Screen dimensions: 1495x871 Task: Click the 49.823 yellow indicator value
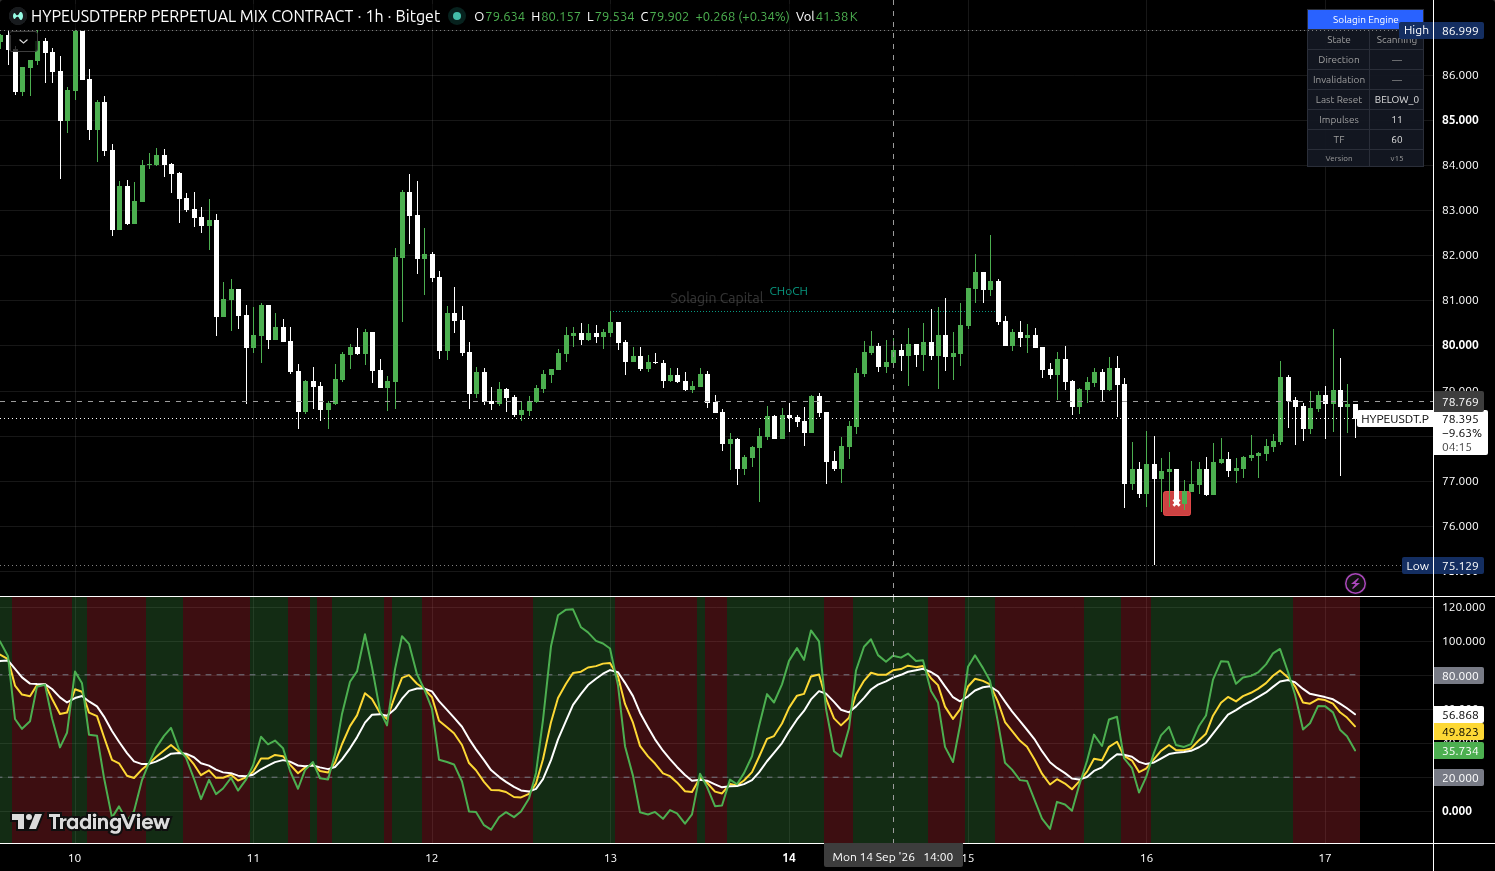click(x=1460, y=733)
